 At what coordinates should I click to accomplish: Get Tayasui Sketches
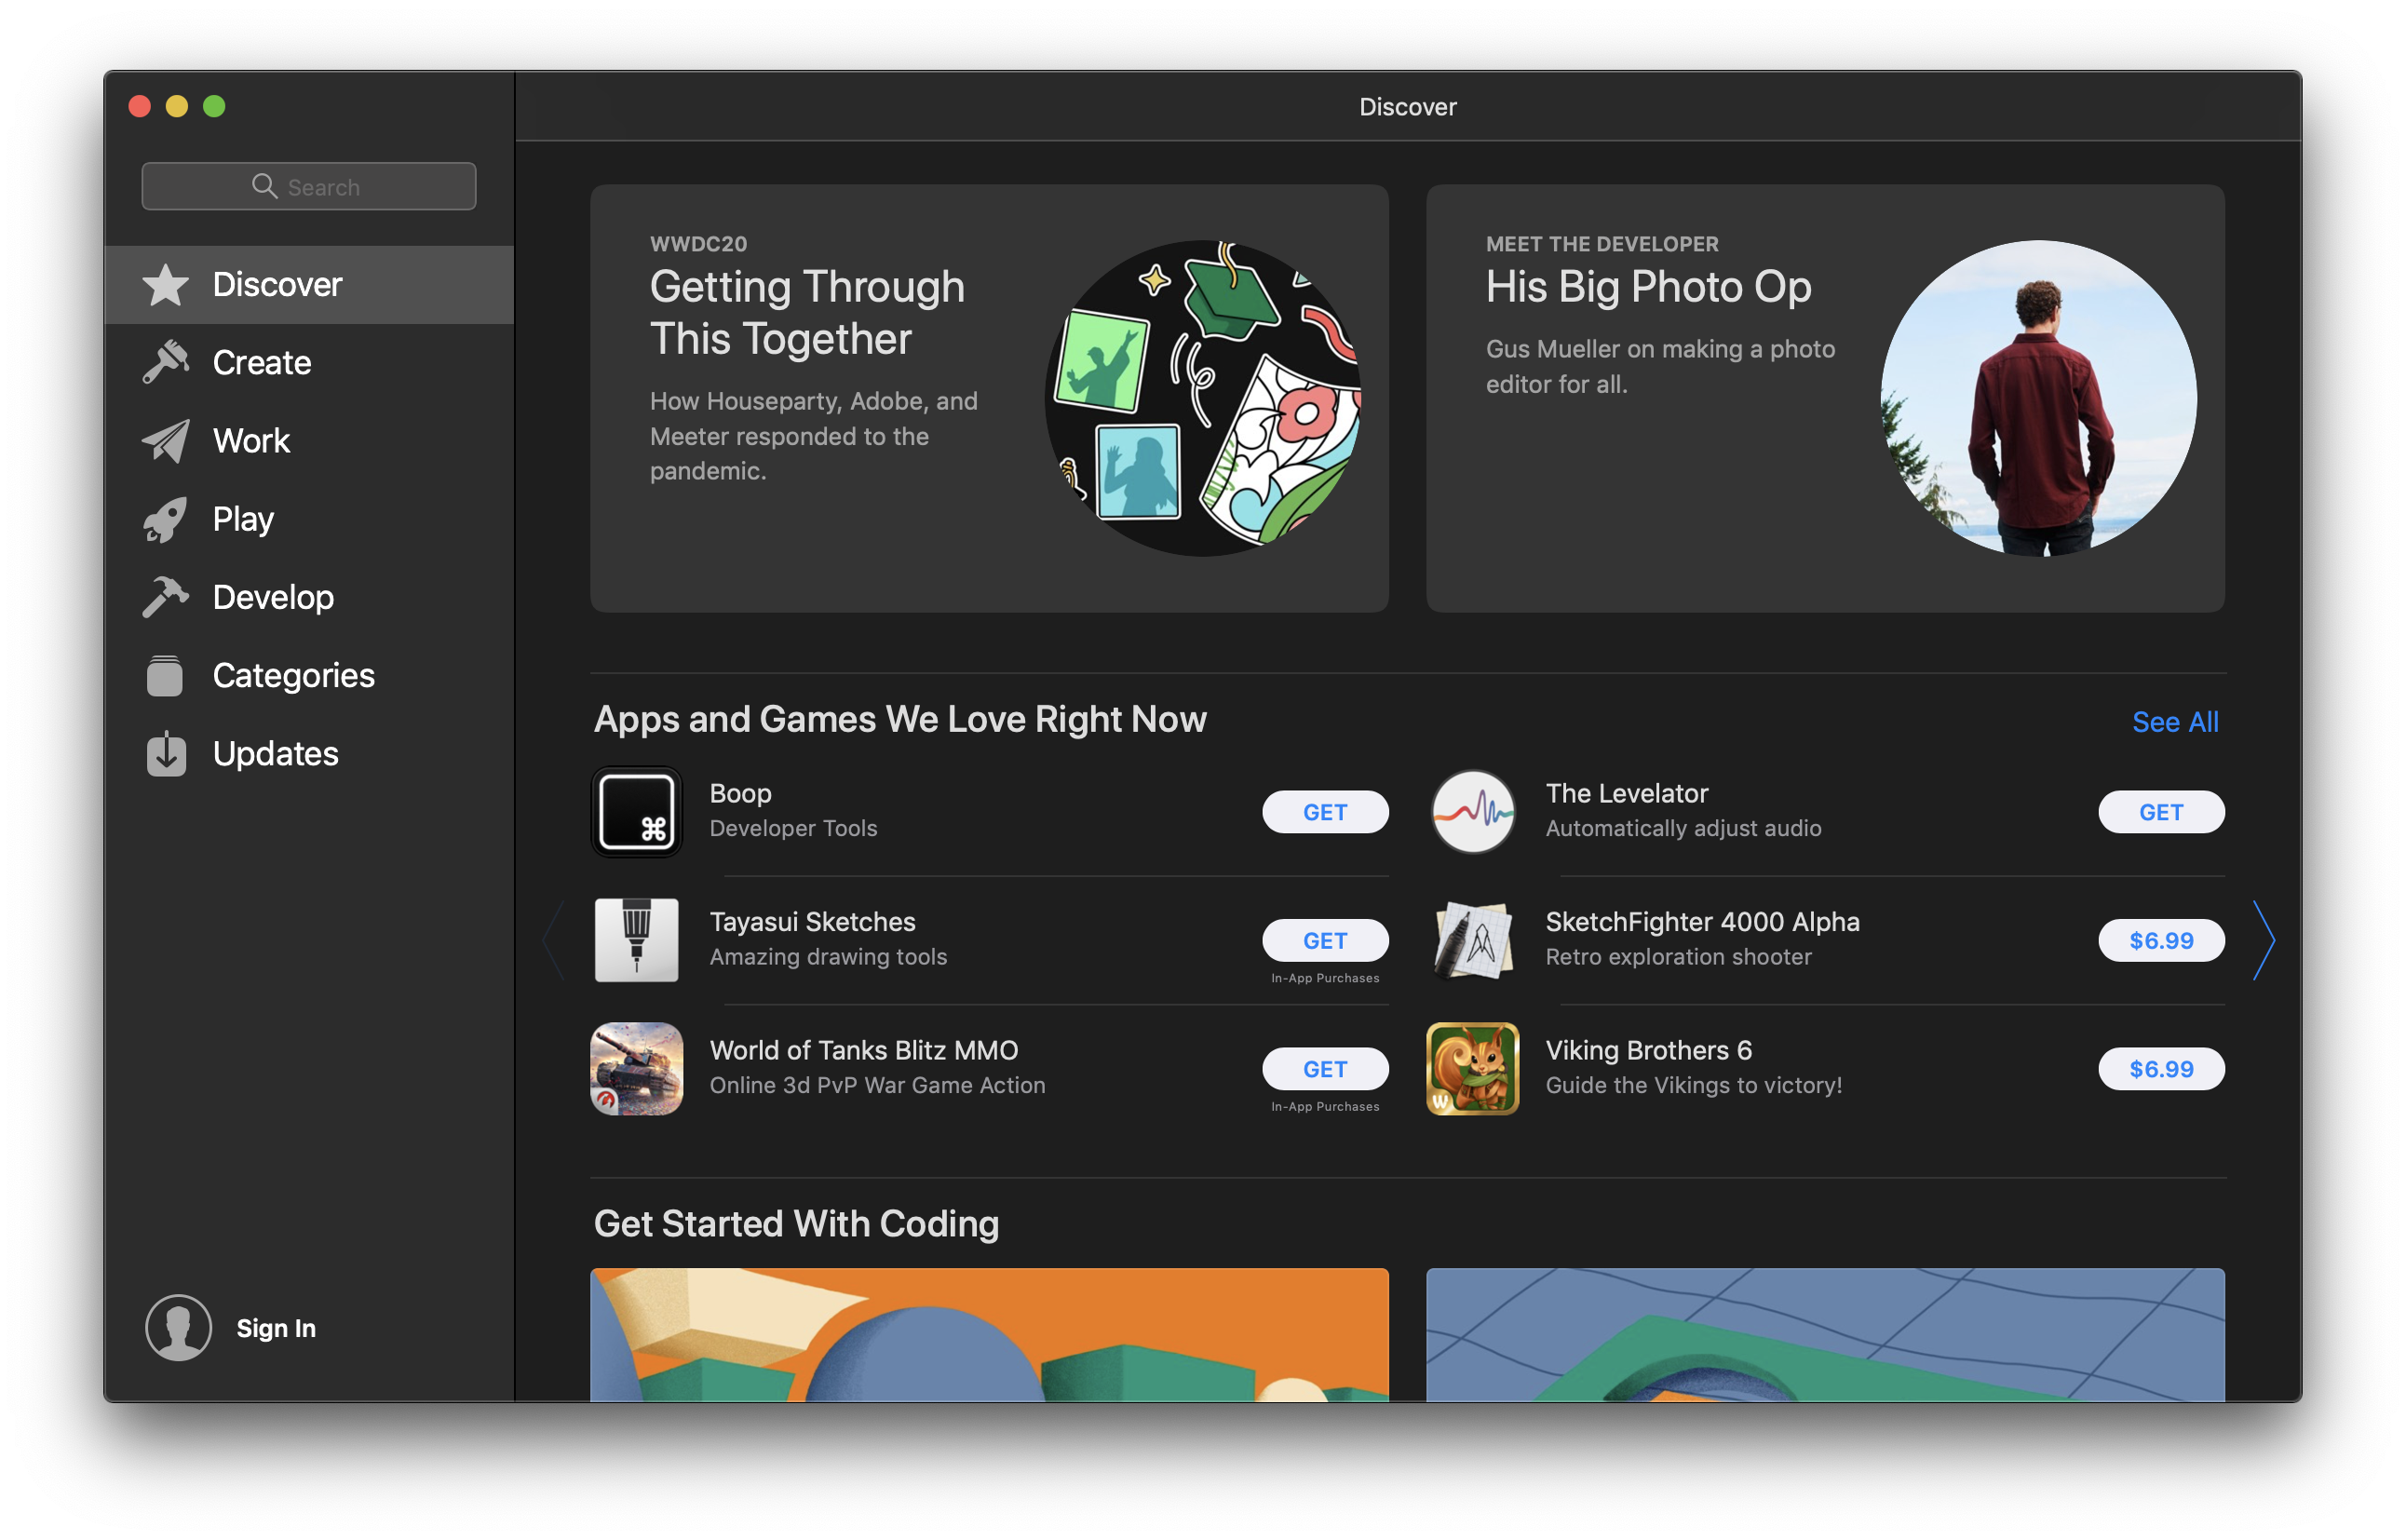point(1325,940)
